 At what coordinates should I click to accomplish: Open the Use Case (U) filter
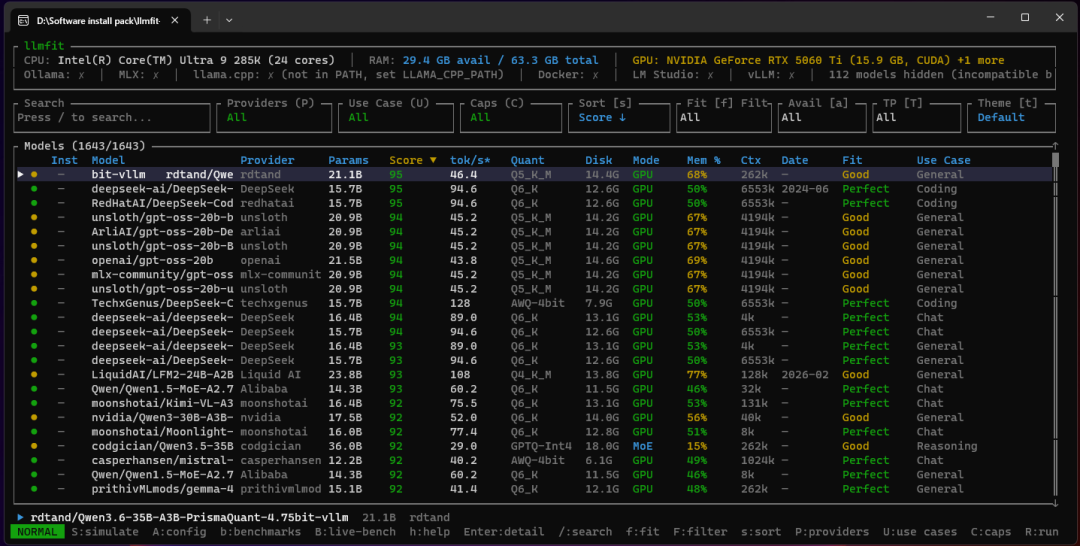pos(395,118)
